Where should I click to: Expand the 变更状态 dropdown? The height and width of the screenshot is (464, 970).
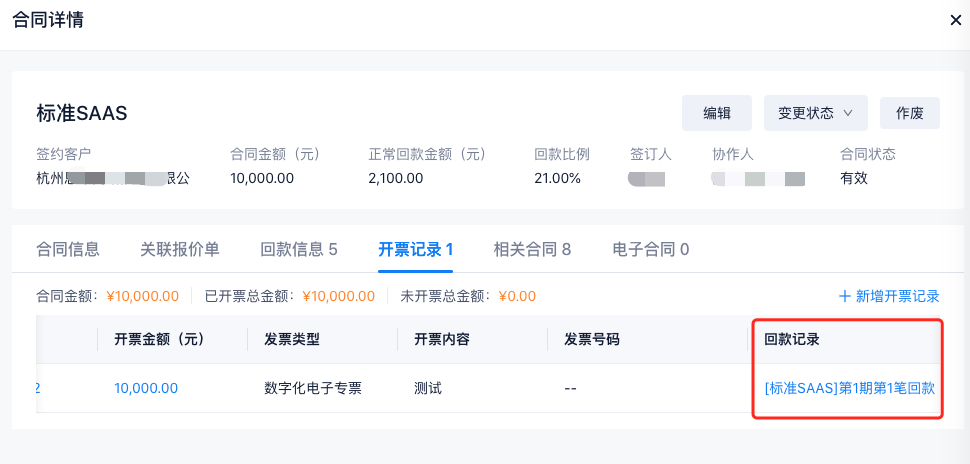815,113
